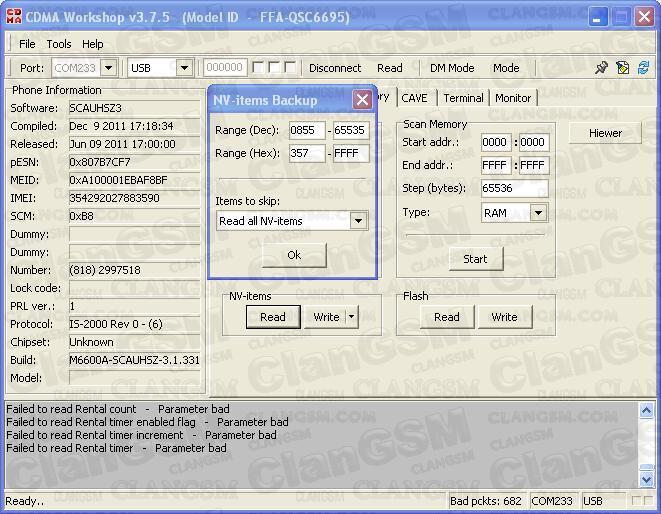Switch to the CAVE tab

point(414,98)
